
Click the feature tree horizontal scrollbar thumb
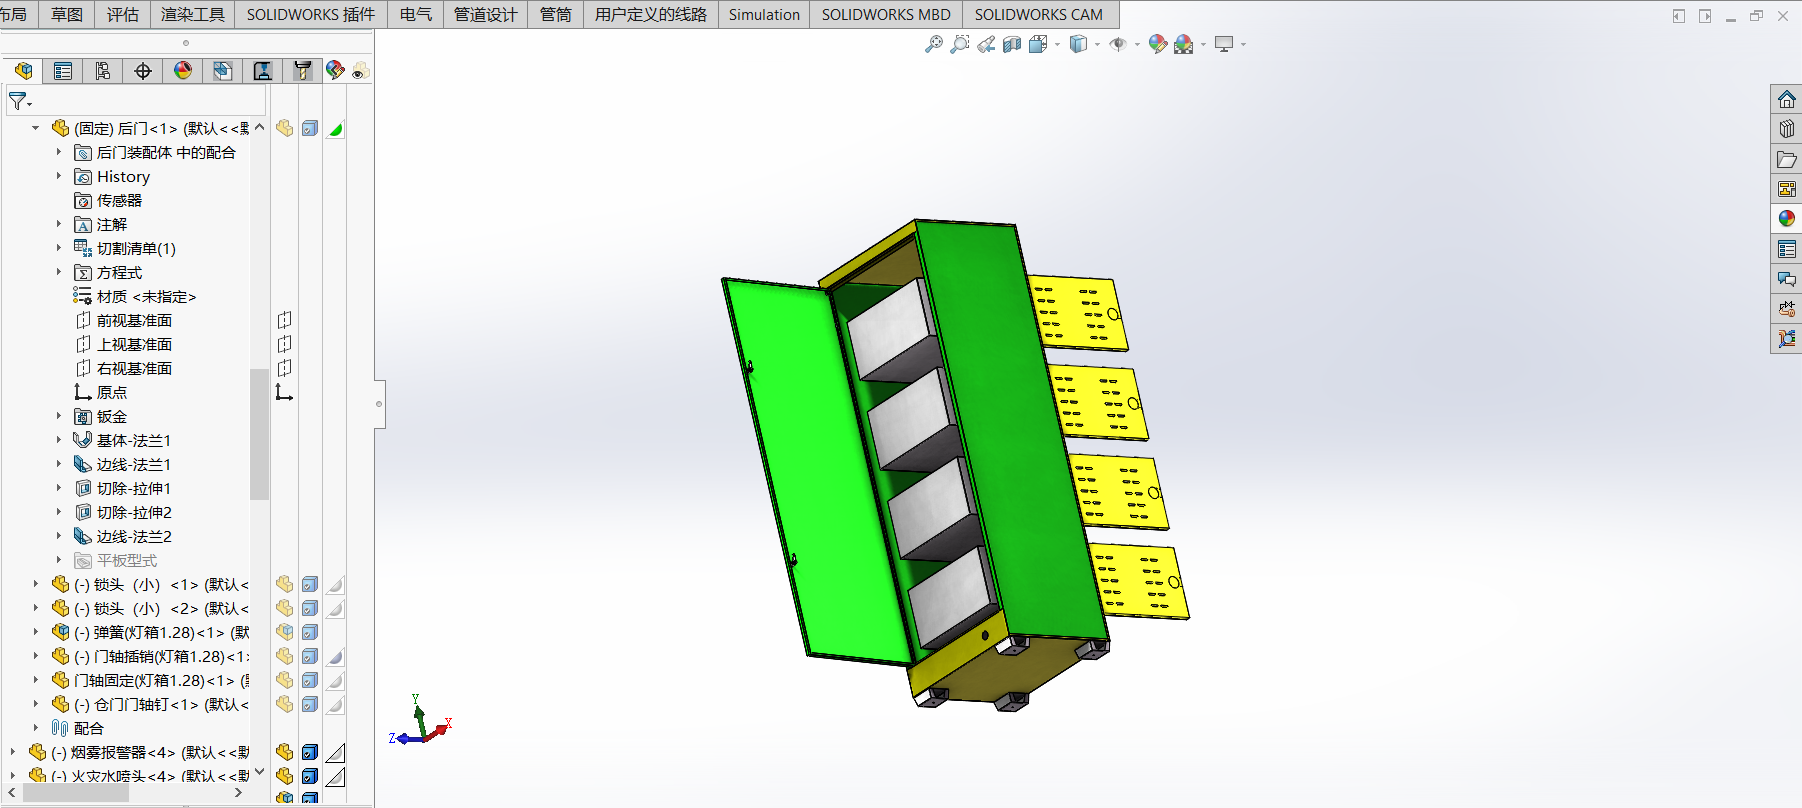tap(76, 792)
